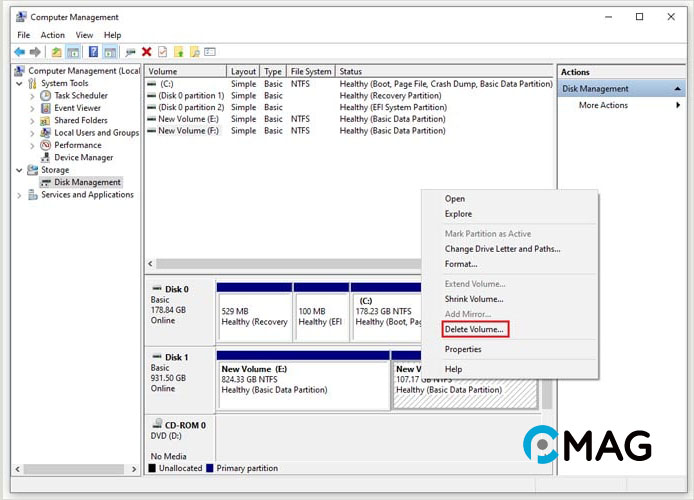694x500 pixels.
Task: Click the Properties checkmark icon in toolbar
Action: [163, 52]
